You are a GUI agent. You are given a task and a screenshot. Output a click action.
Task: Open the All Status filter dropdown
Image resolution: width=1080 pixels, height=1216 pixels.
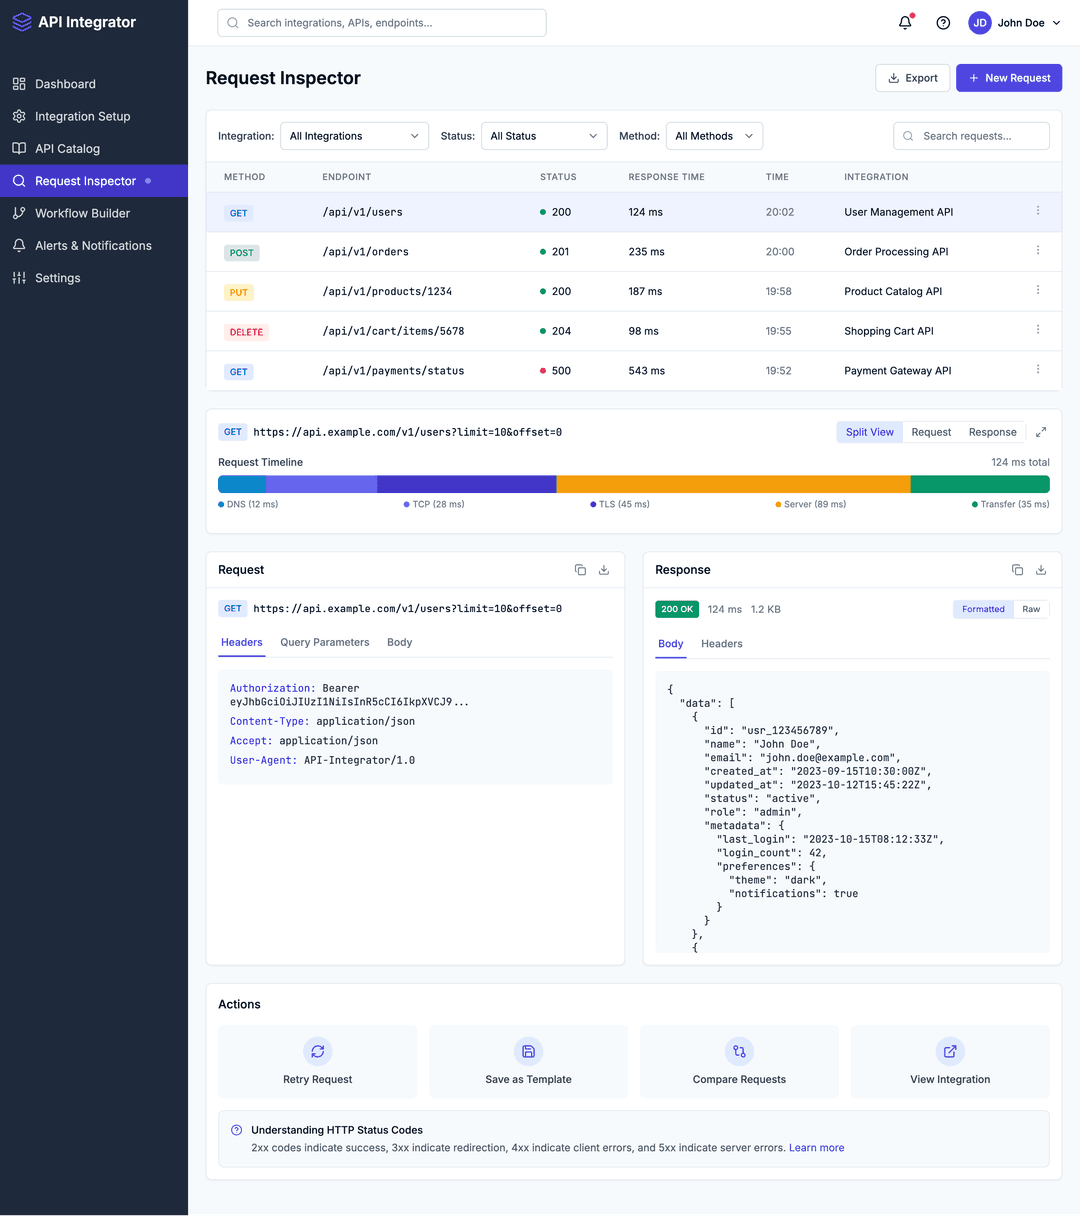click(x=544, y=135)
